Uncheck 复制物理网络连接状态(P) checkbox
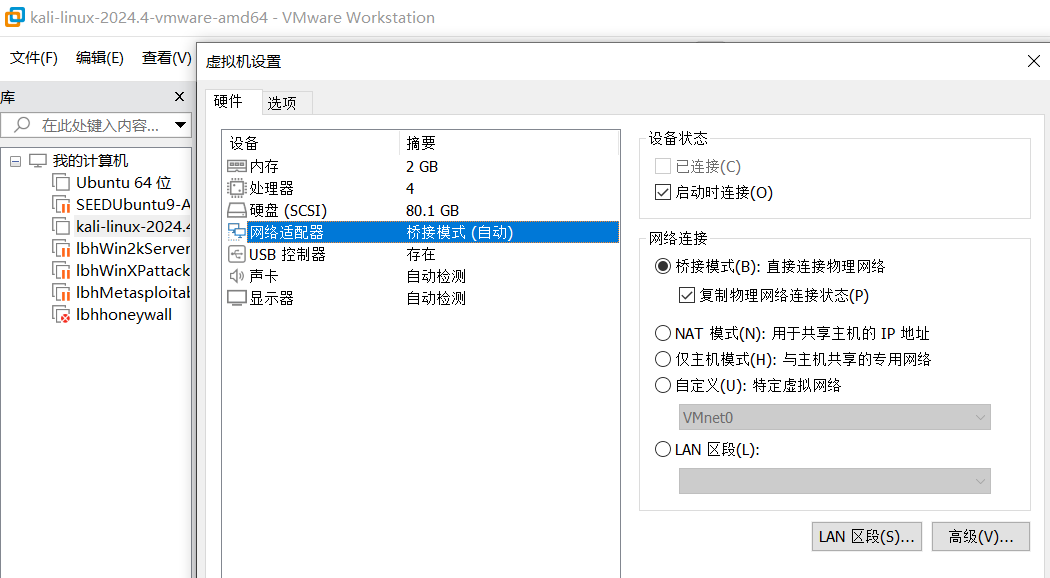1050x578 pixels. point(687,295)
